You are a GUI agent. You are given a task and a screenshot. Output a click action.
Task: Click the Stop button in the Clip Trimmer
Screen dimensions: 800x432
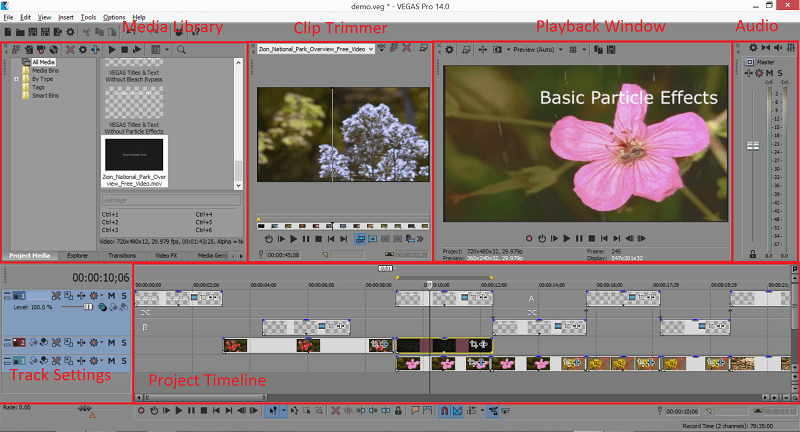(318, 239)
